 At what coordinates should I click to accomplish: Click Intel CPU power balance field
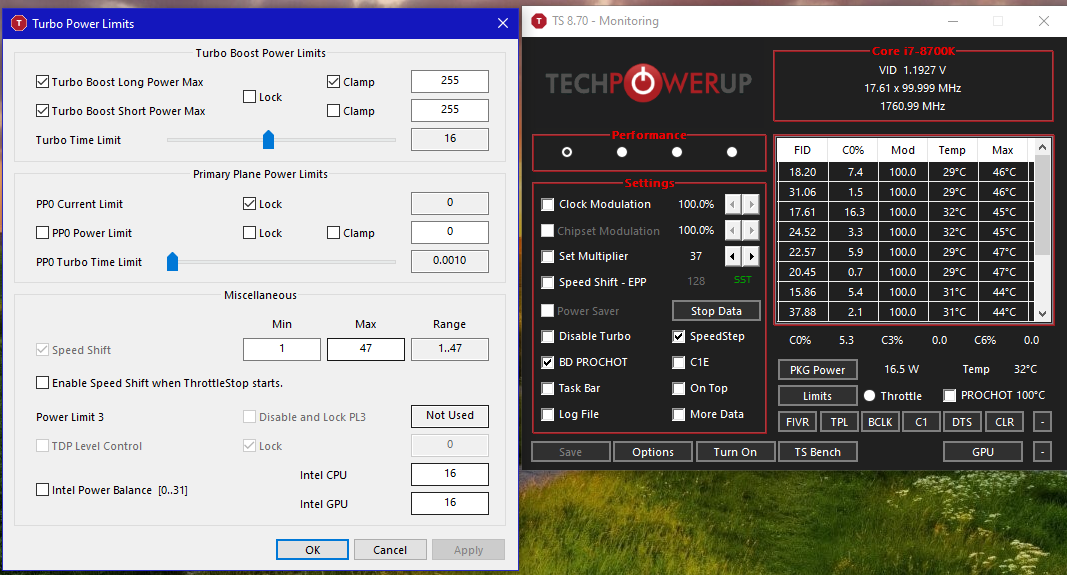pyautogui.click(x=450, y=474)
